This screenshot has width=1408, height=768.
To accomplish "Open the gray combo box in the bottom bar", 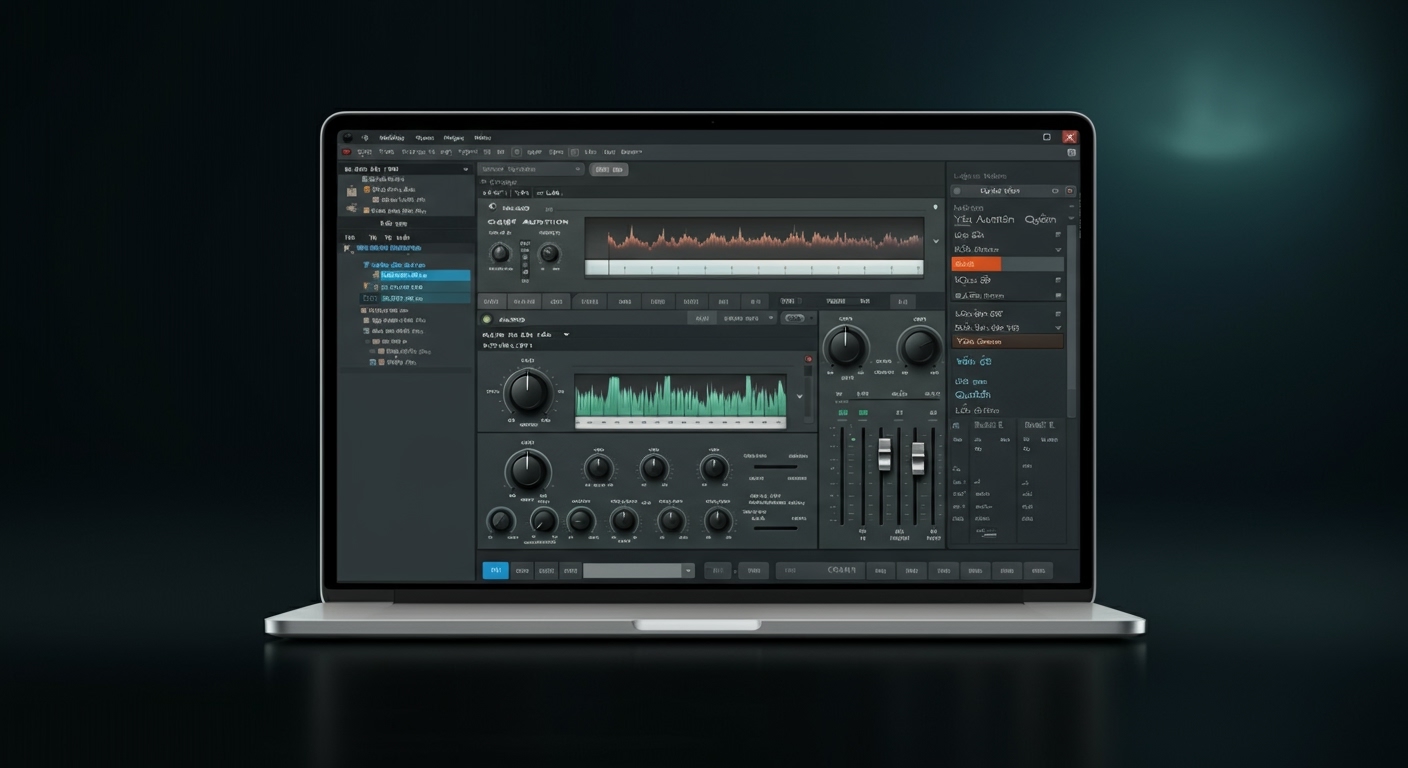I will pyautogui.click(x=638, y=570).
